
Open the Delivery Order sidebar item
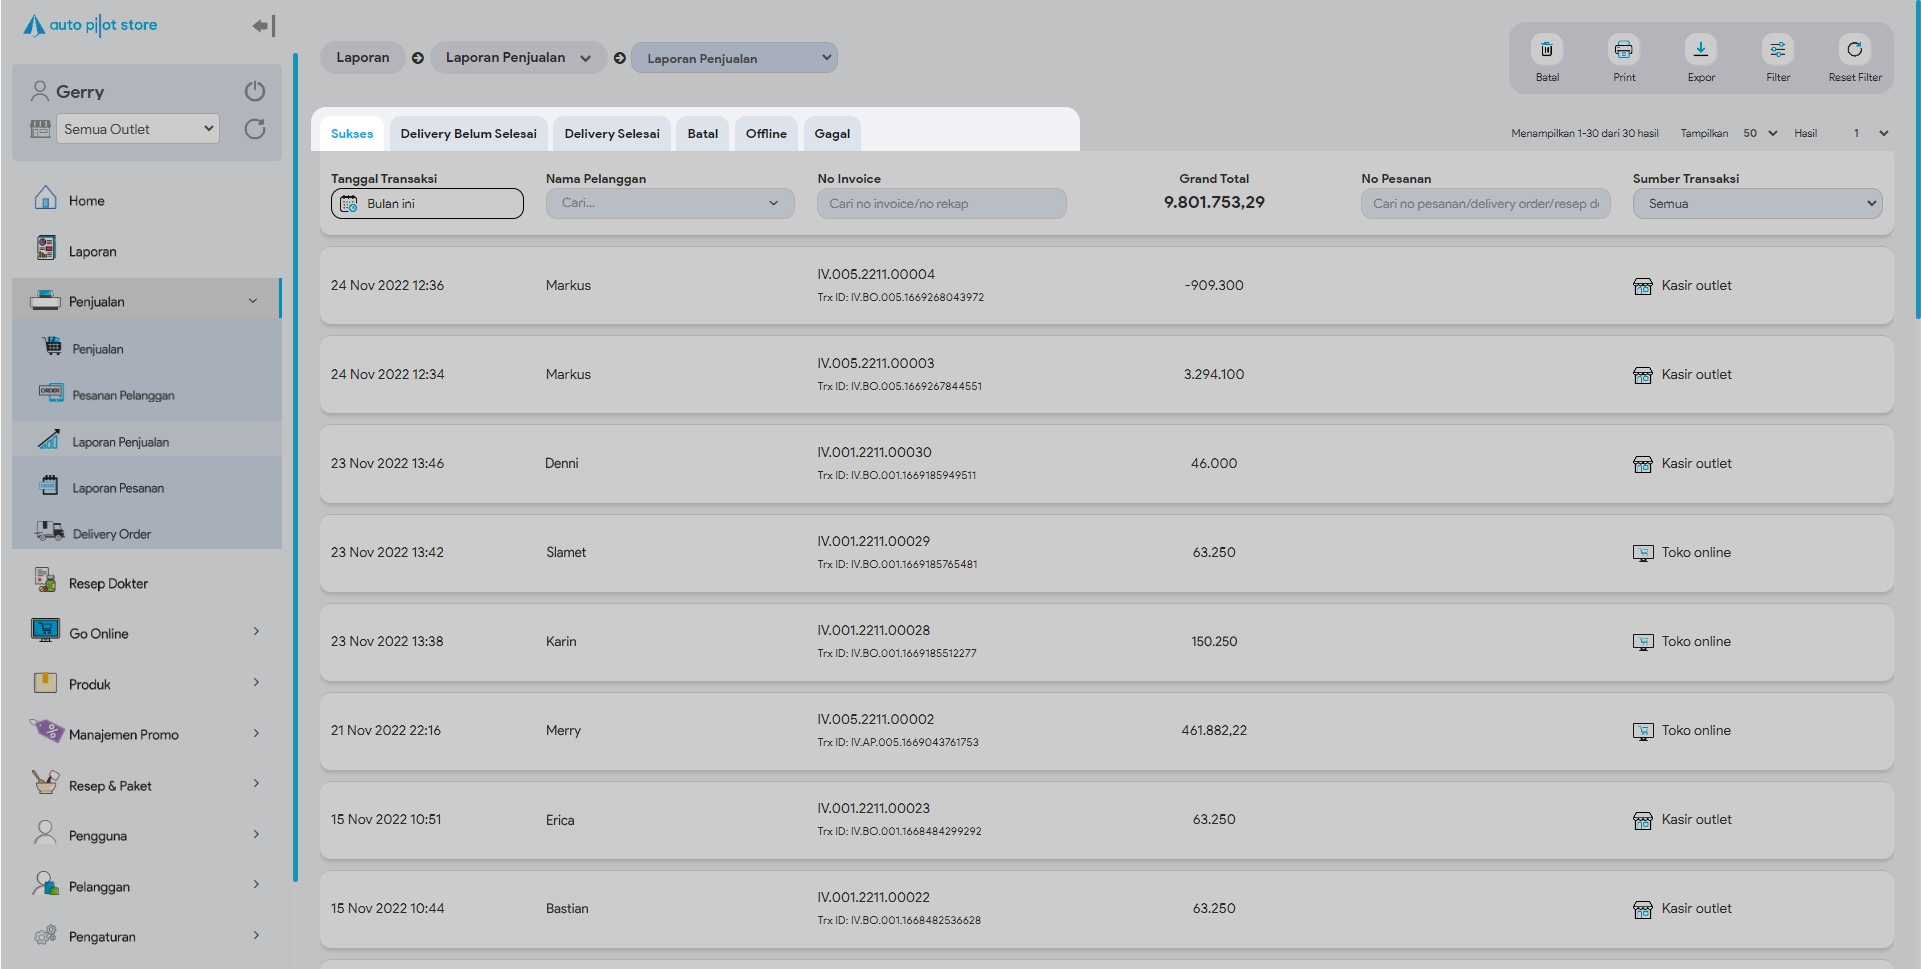pos(111,534)
